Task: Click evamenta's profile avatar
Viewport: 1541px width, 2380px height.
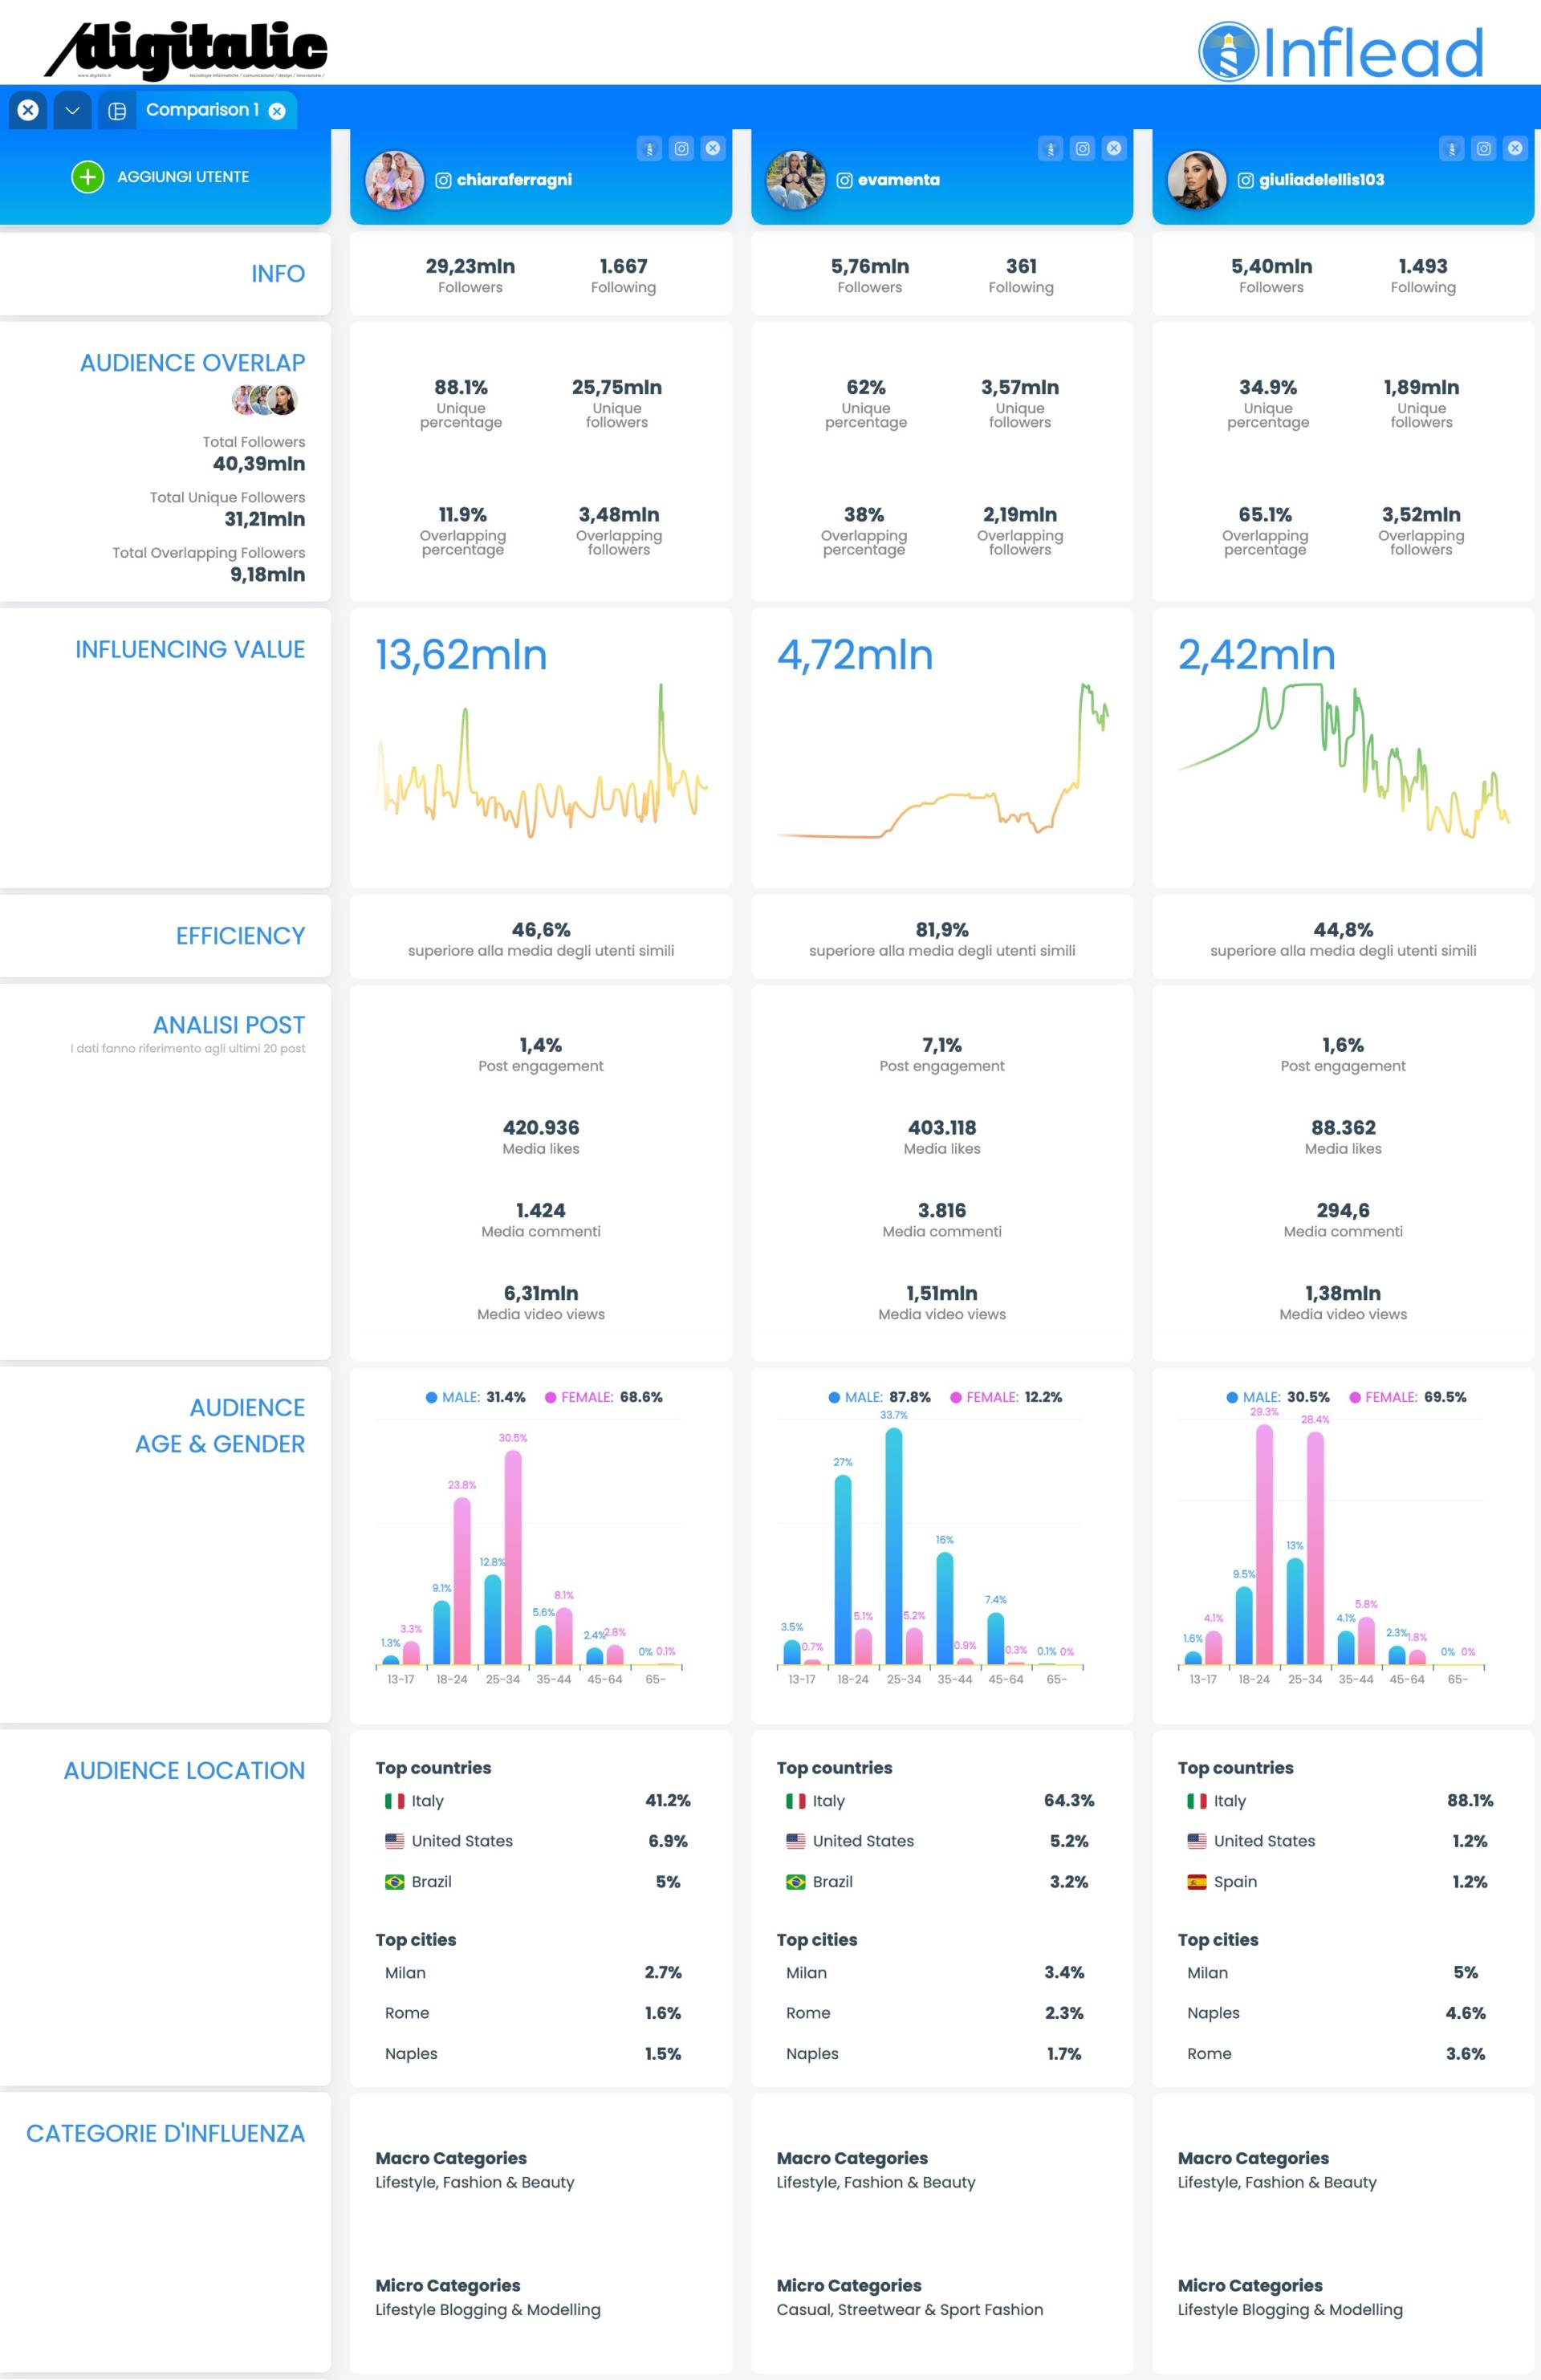Action: click(796, 180)
